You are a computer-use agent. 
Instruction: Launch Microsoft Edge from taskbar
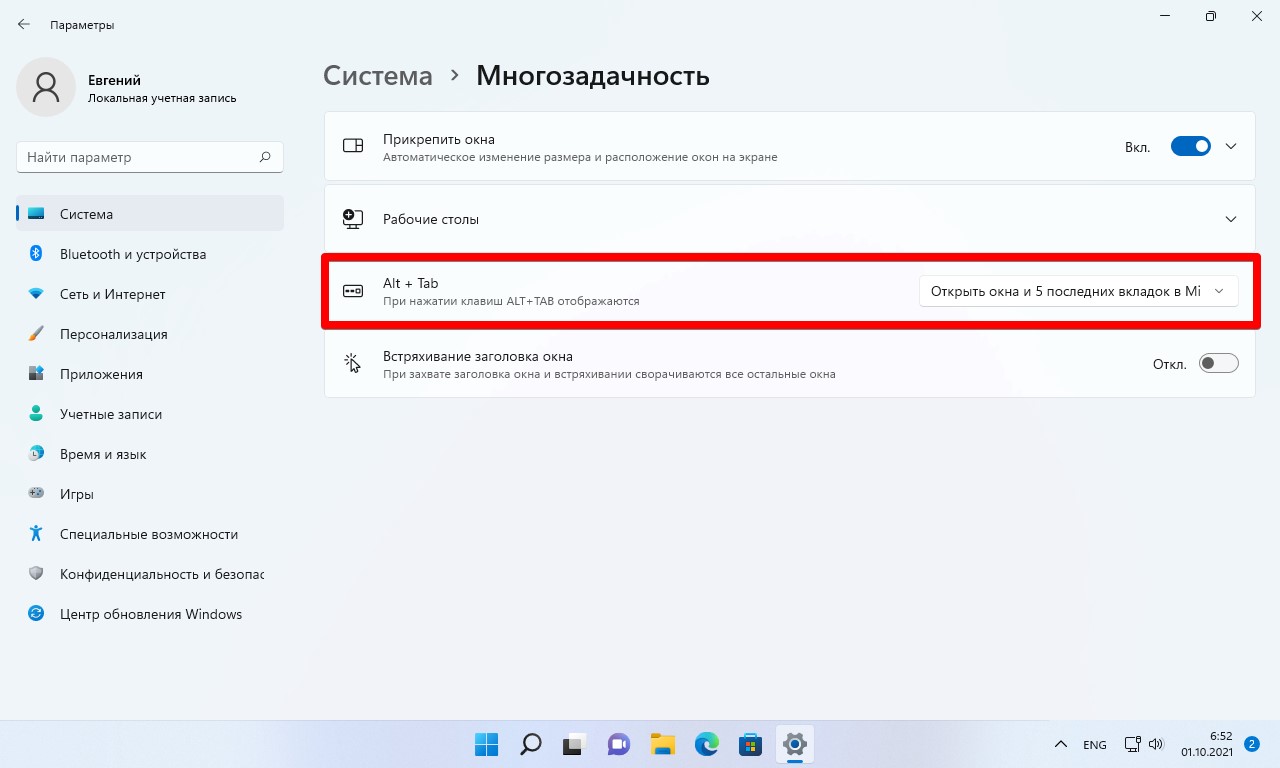pyautogui.click(x=707, y=744)
